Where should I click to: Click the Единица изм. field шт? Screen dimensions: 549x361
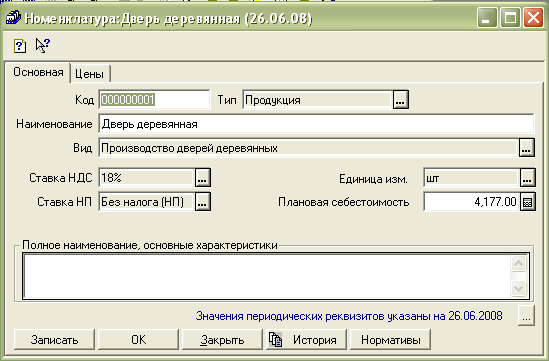pyautogui.click(x=471, y=178)
